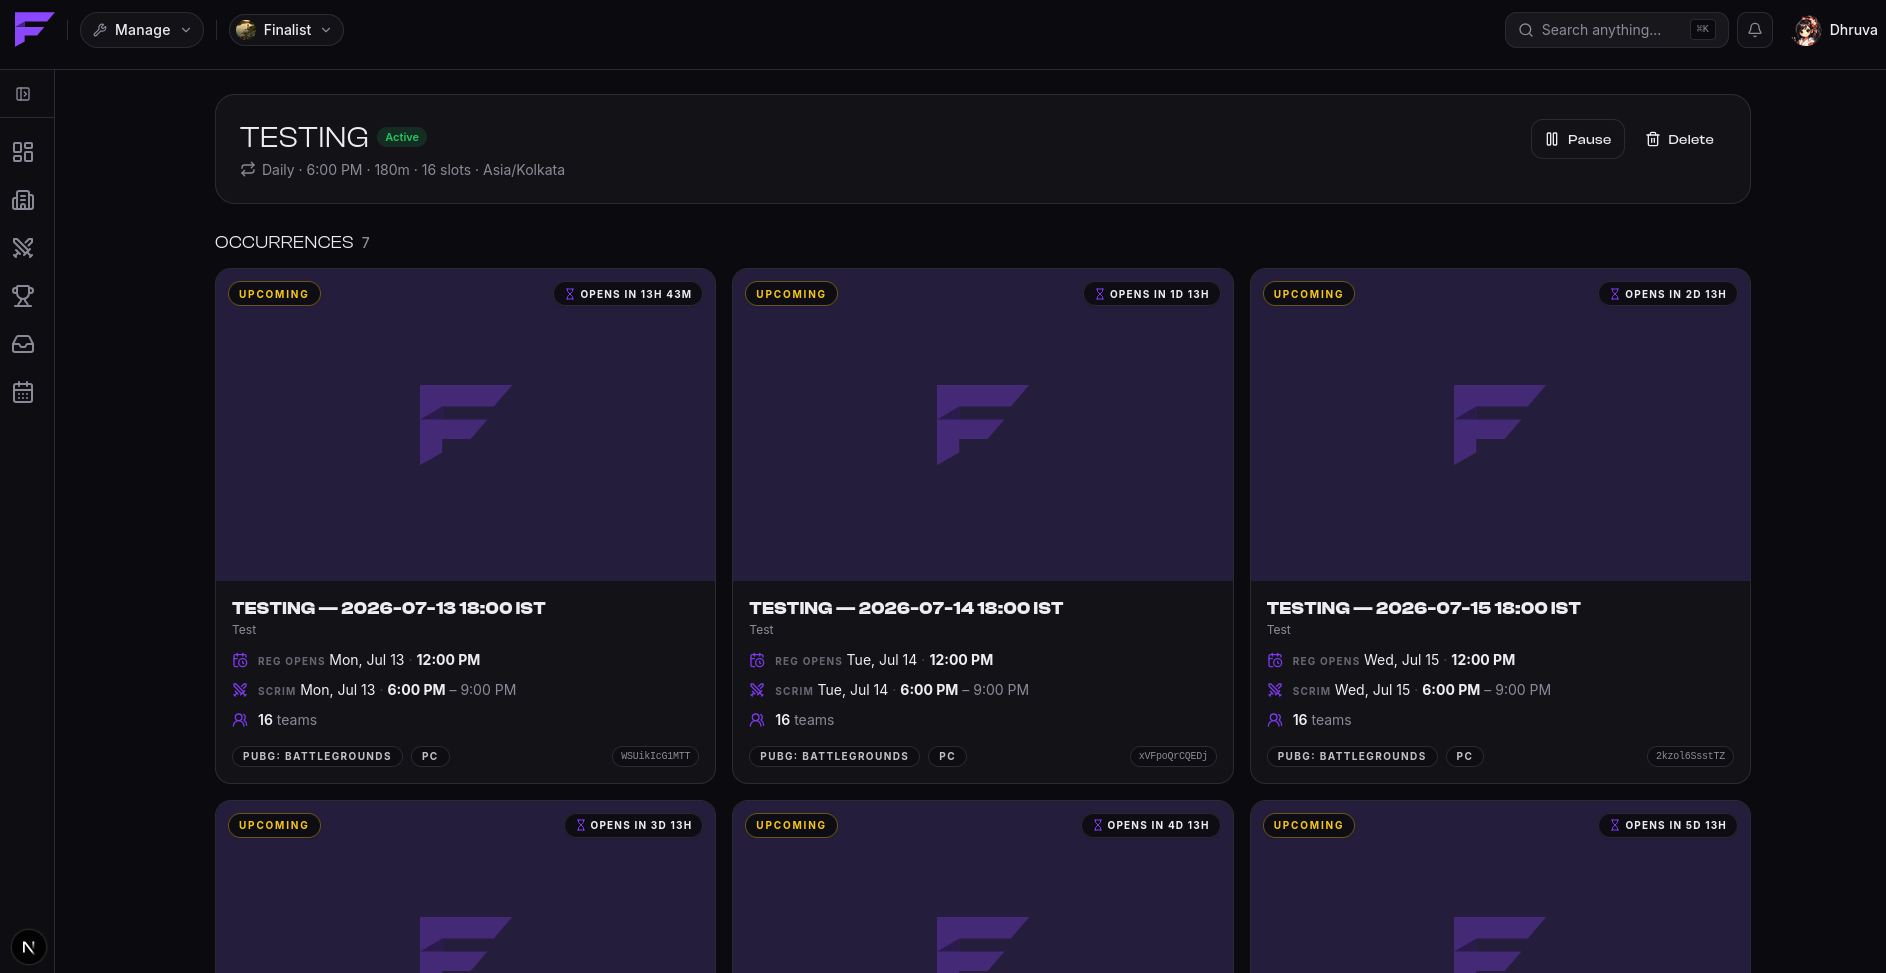Viewport: 1886px width, 973px height.
Task: Click reg opens calendar icon for Mon, Jul 13
Action: tap(240, 660)
